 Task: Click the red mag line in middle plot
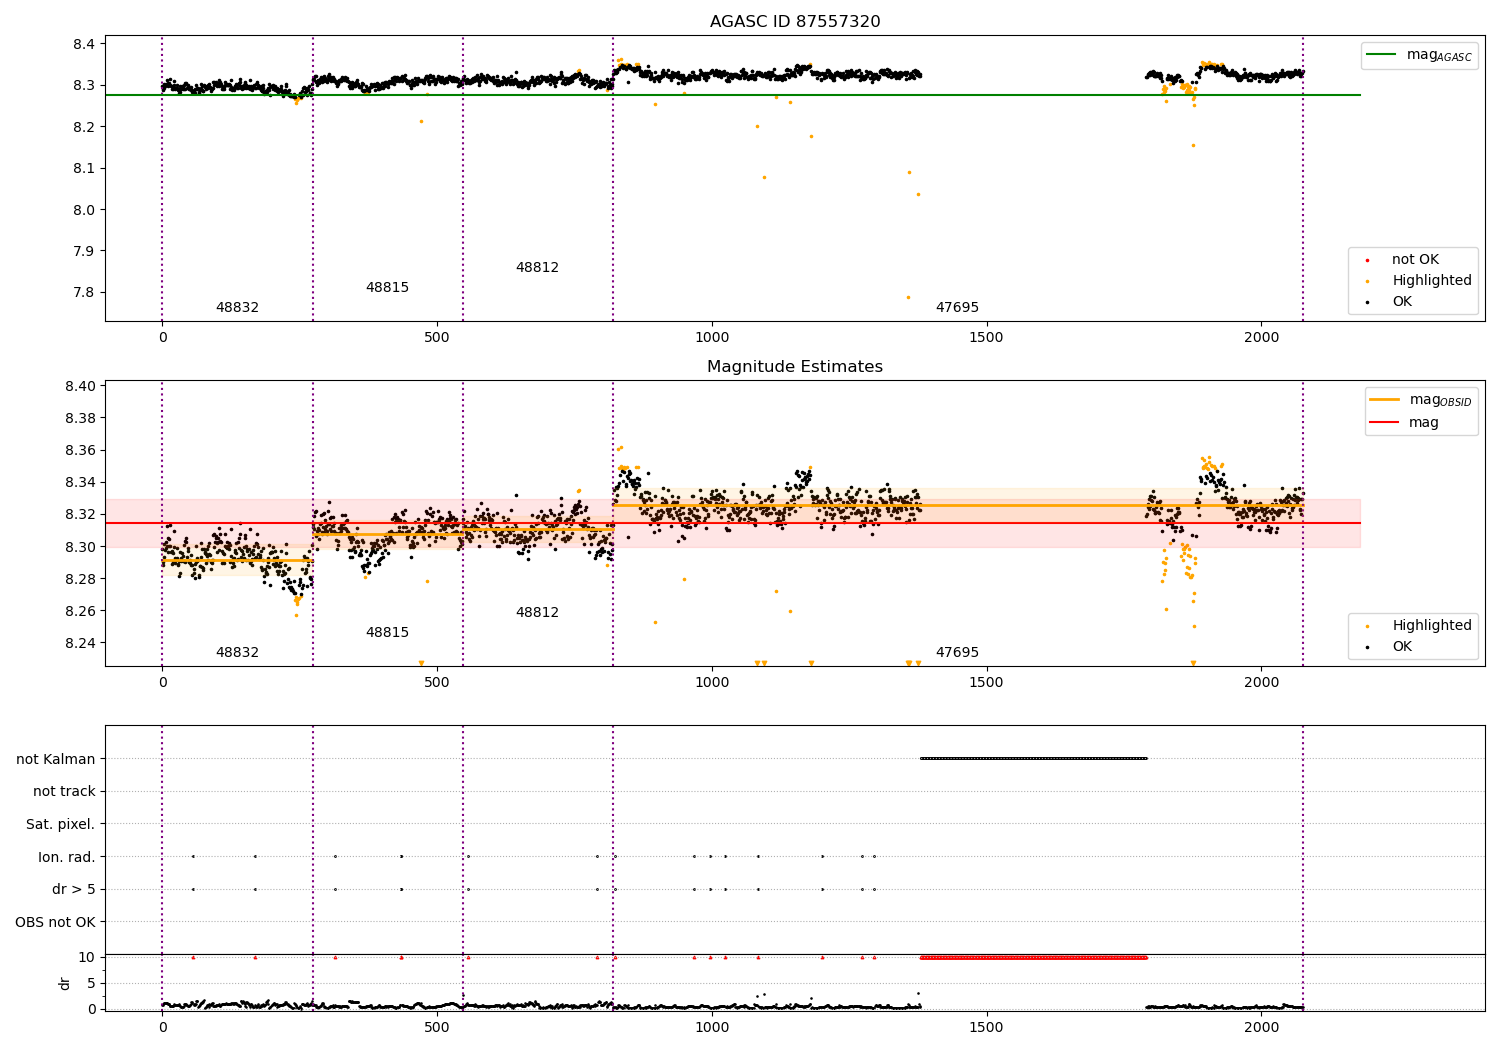click(x=733, y=523)
